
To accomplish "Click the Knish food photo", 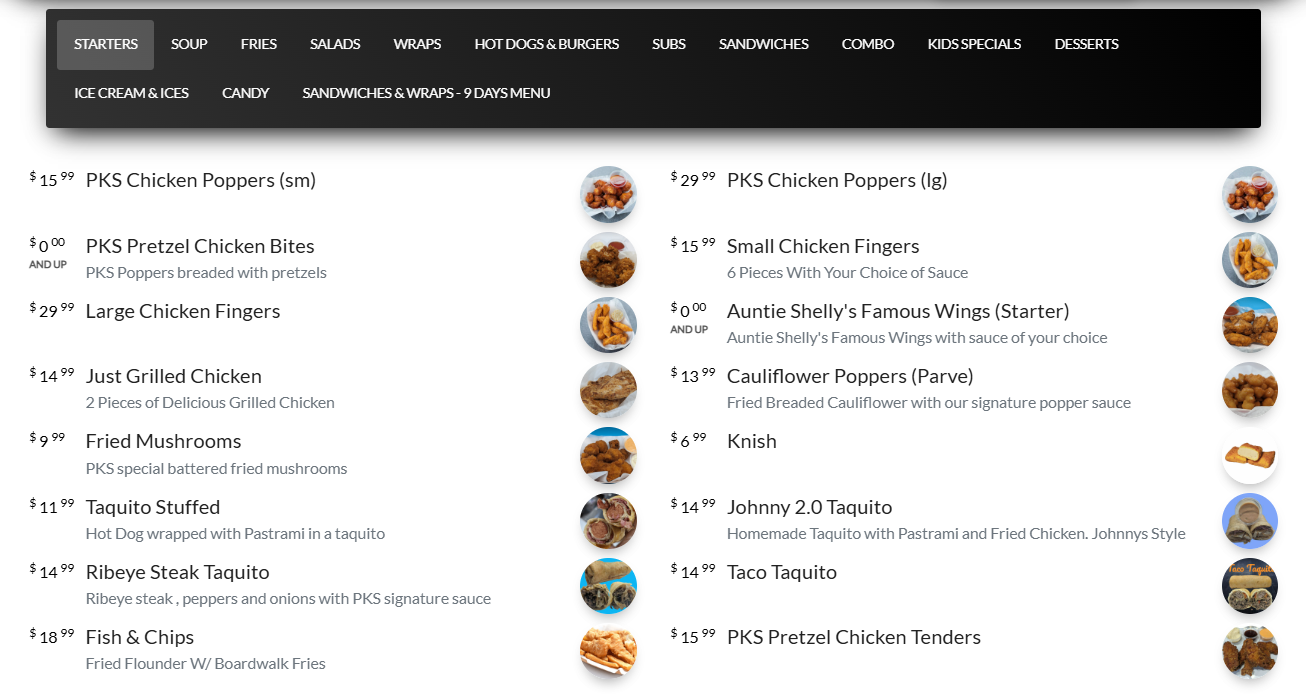I will coord(1249,455).
